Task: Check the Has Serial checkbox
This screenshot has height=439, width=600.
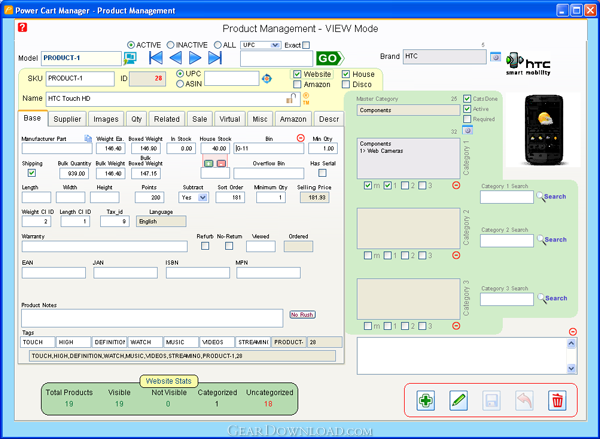Action: click(x=323, y=173)
